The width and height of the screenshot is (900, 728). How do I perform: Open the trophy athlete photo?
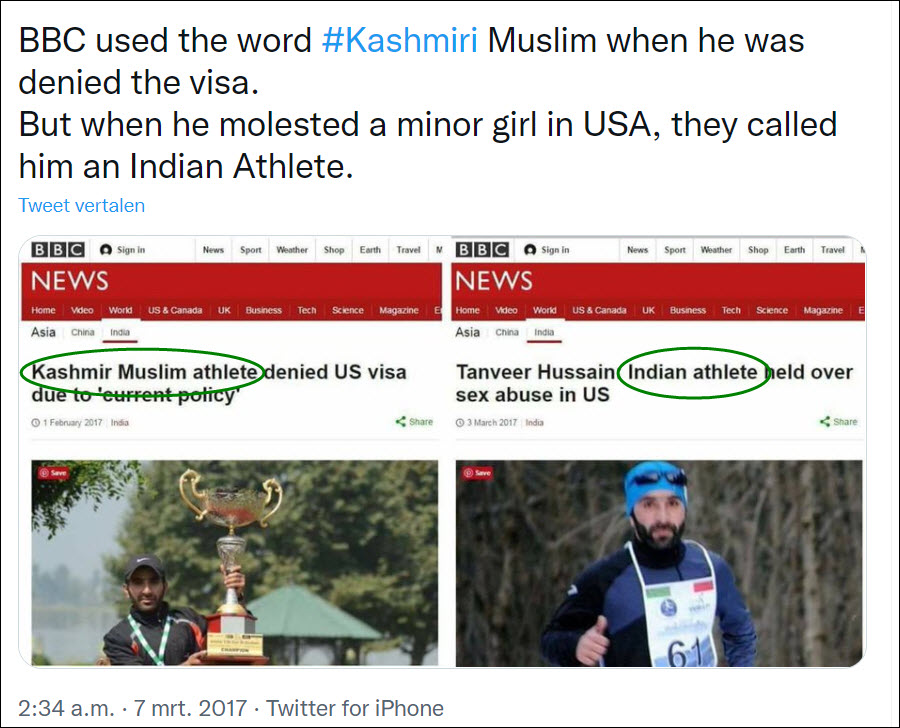[x=234, y=562]
